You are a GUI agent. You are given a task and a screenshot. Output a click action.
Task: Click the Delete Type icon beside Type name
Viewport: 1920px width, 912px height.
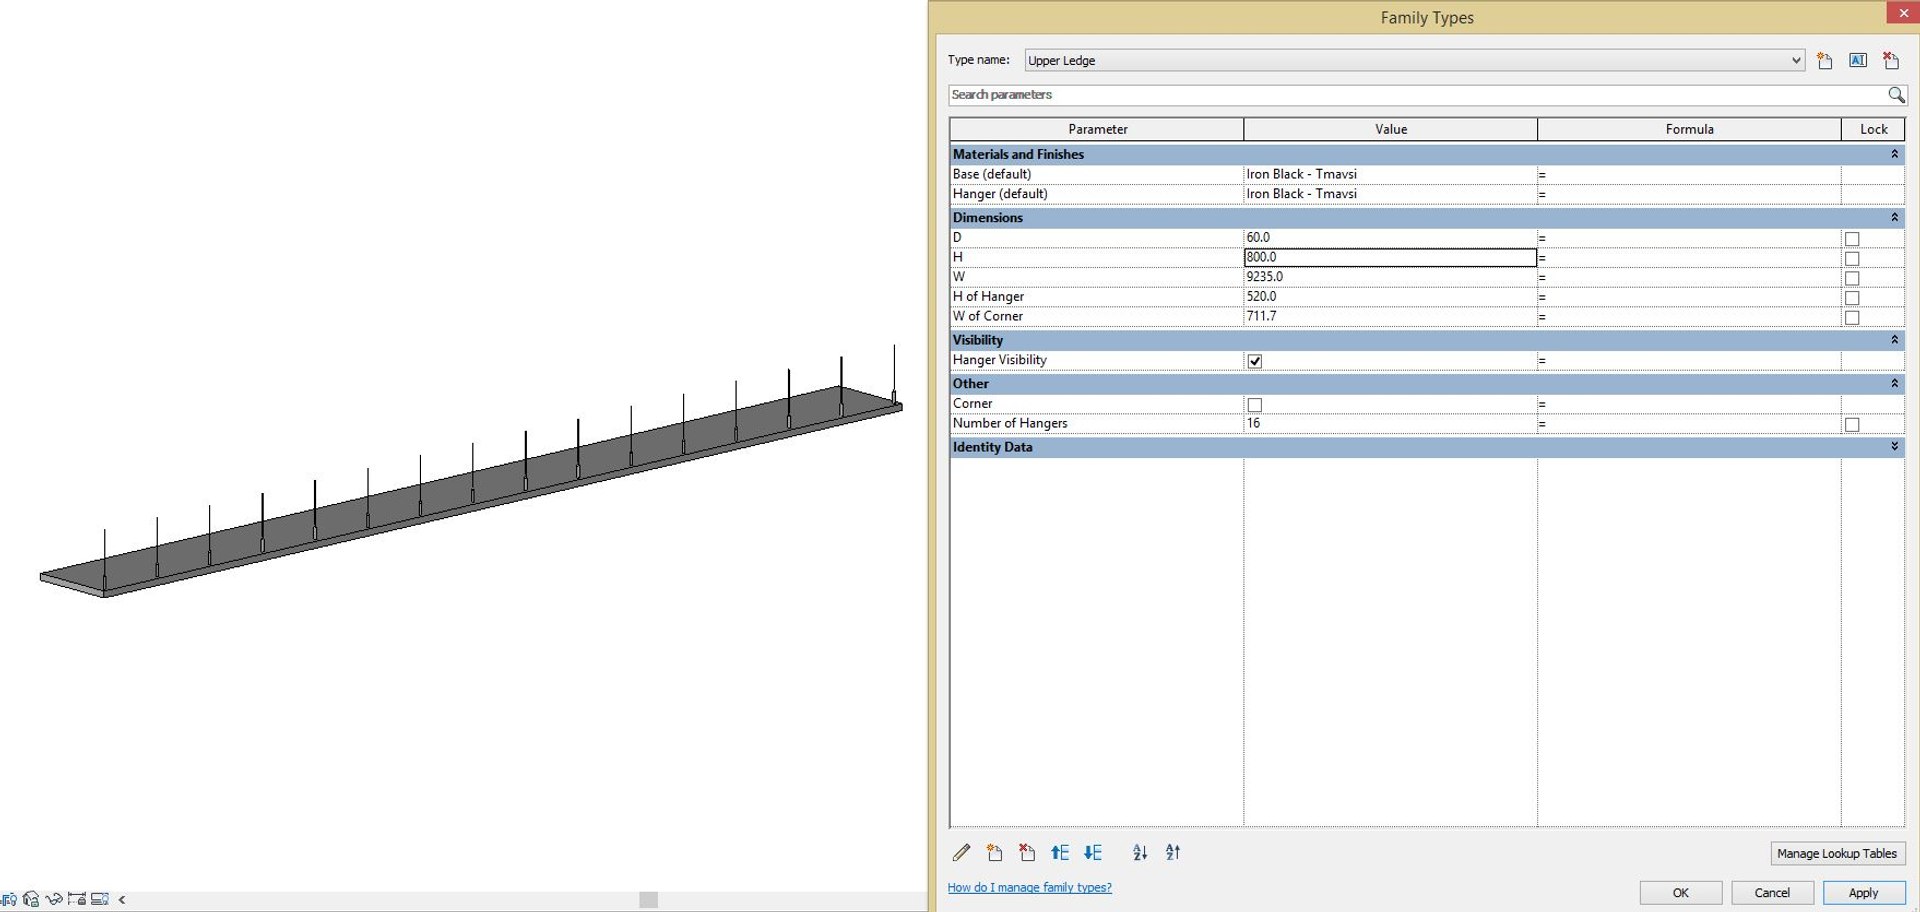pyautogui.click(x=1891, y=61)
